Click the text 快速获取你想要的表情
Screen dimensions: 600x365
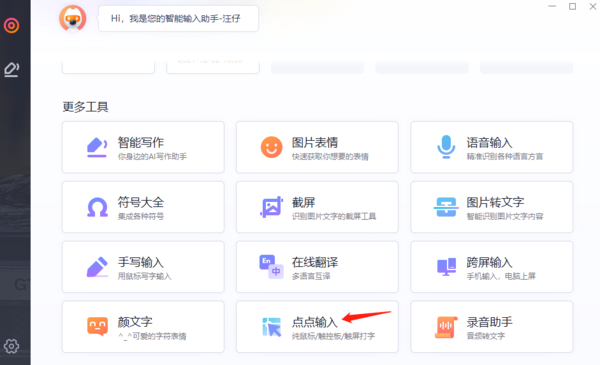(330, 156)
